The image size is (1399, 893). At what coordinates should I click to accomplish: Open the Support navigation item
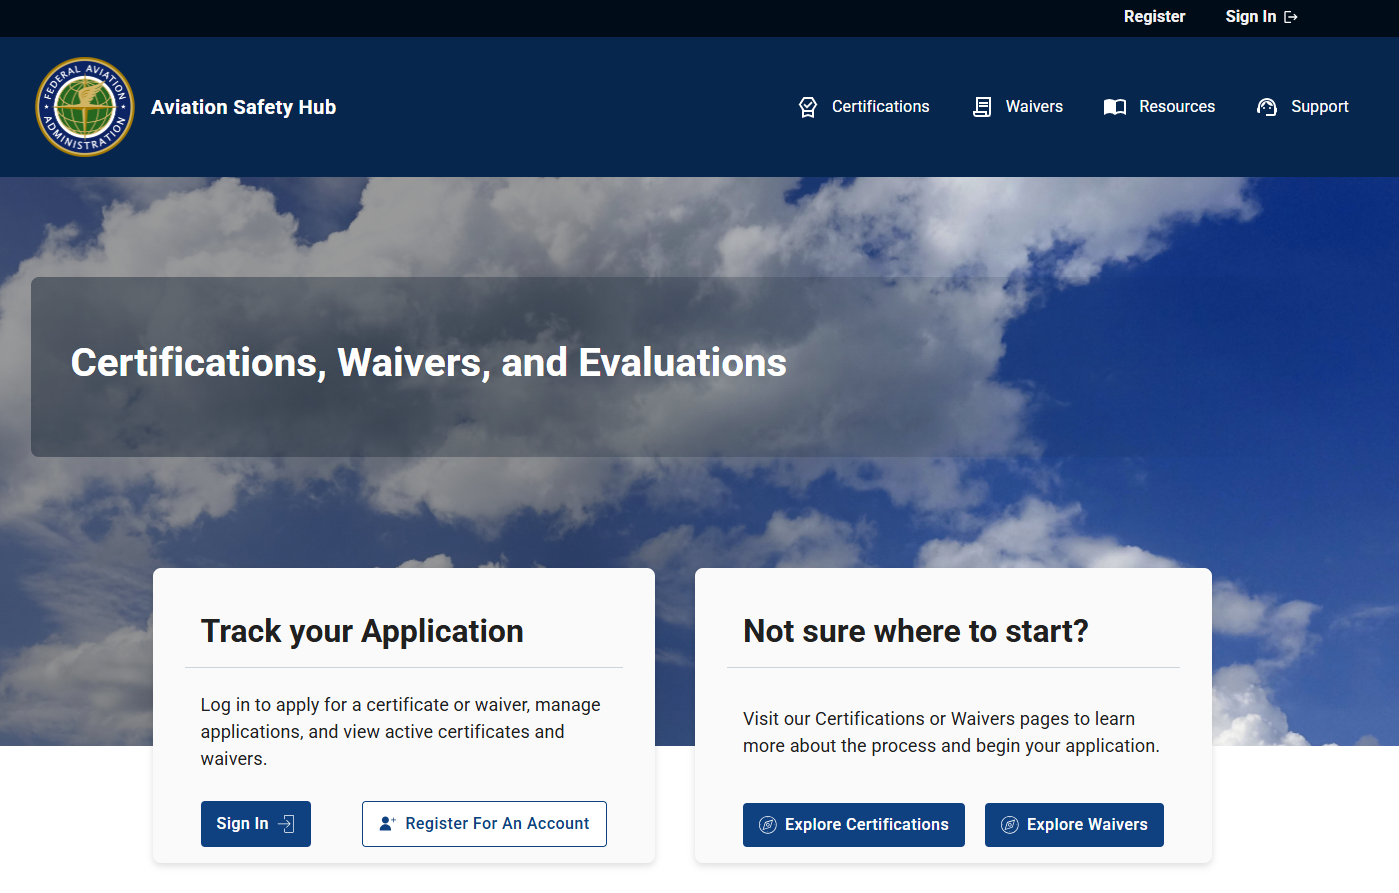(x=1302, y=107)
